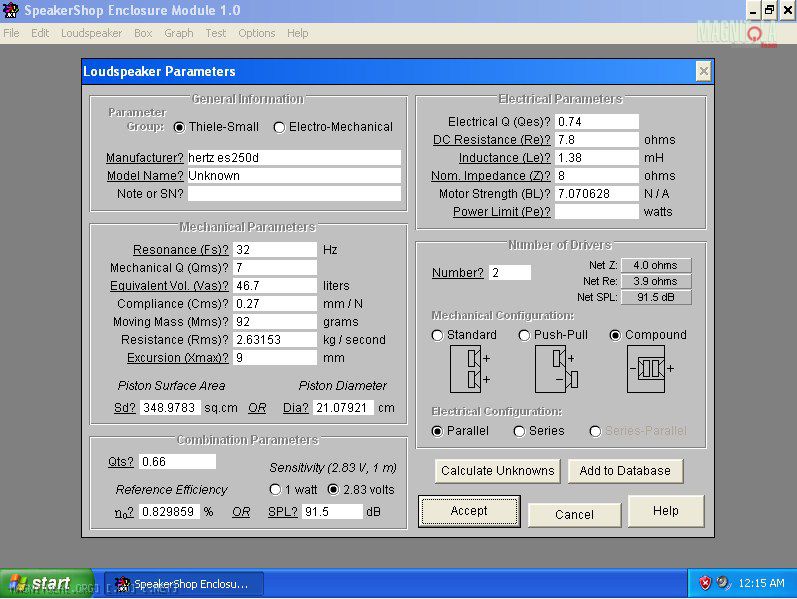Click the Accept button
This screenshot has height=599, width=797.
[x=469, y=511]
